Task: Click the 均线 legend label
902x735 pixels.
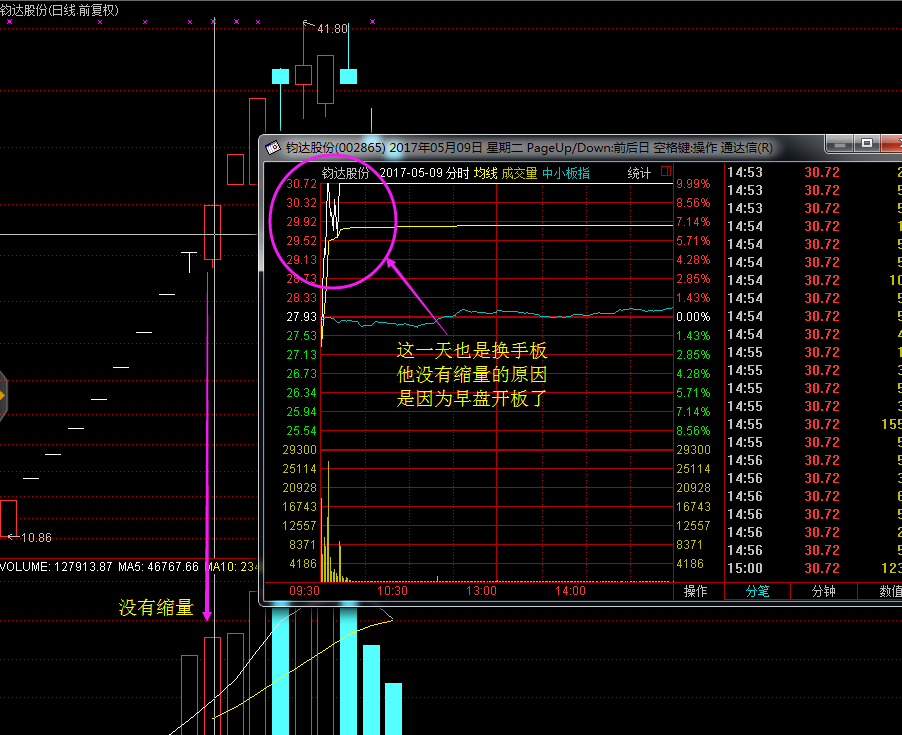Action: 486,173
